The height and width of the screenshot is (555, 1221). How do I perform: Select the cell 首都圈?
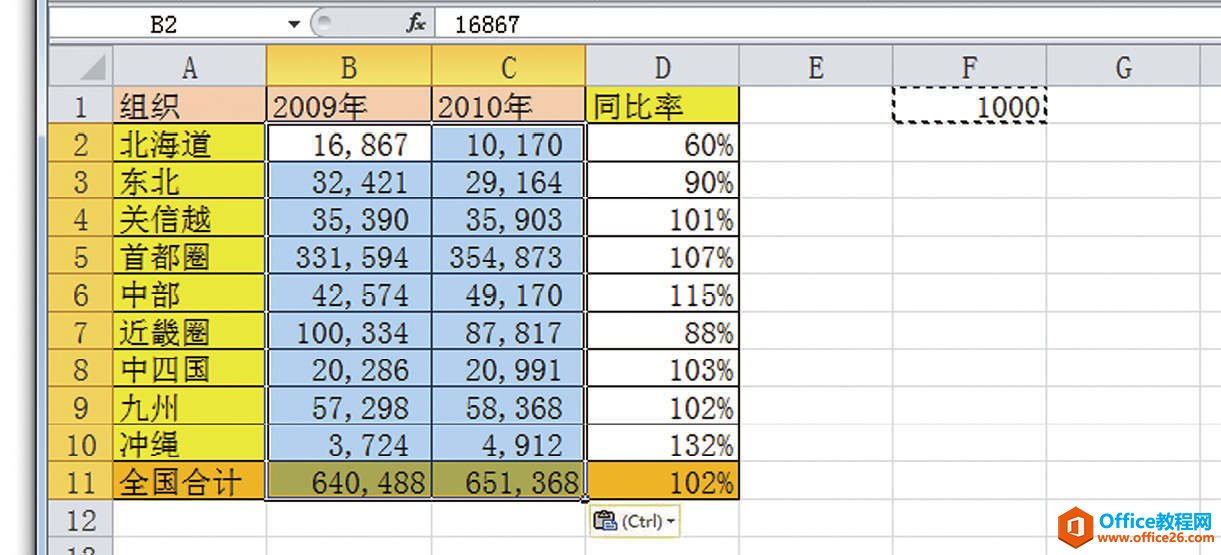(189, 257)
